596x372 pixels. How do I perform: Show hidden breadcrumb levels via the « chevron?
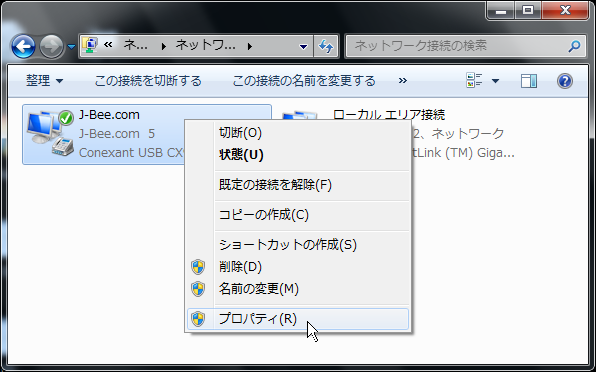tap(108, 45)
